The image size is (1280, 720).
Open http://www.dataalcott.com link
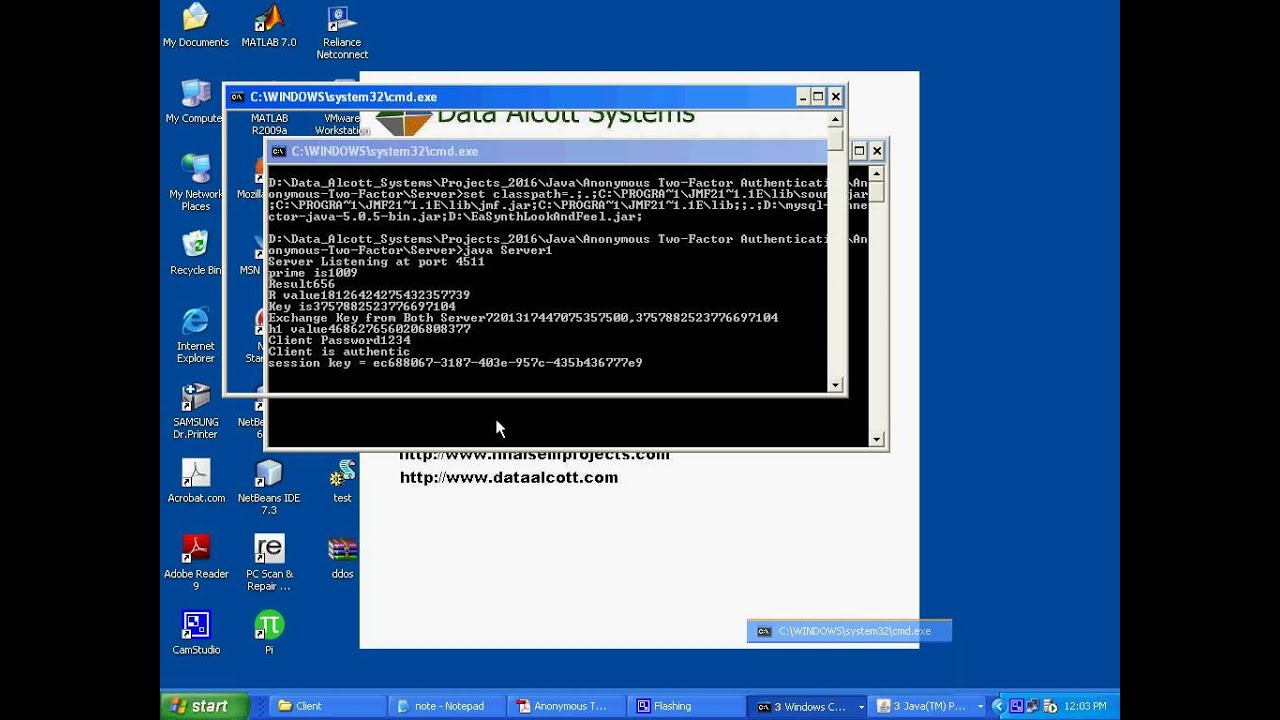509,477
